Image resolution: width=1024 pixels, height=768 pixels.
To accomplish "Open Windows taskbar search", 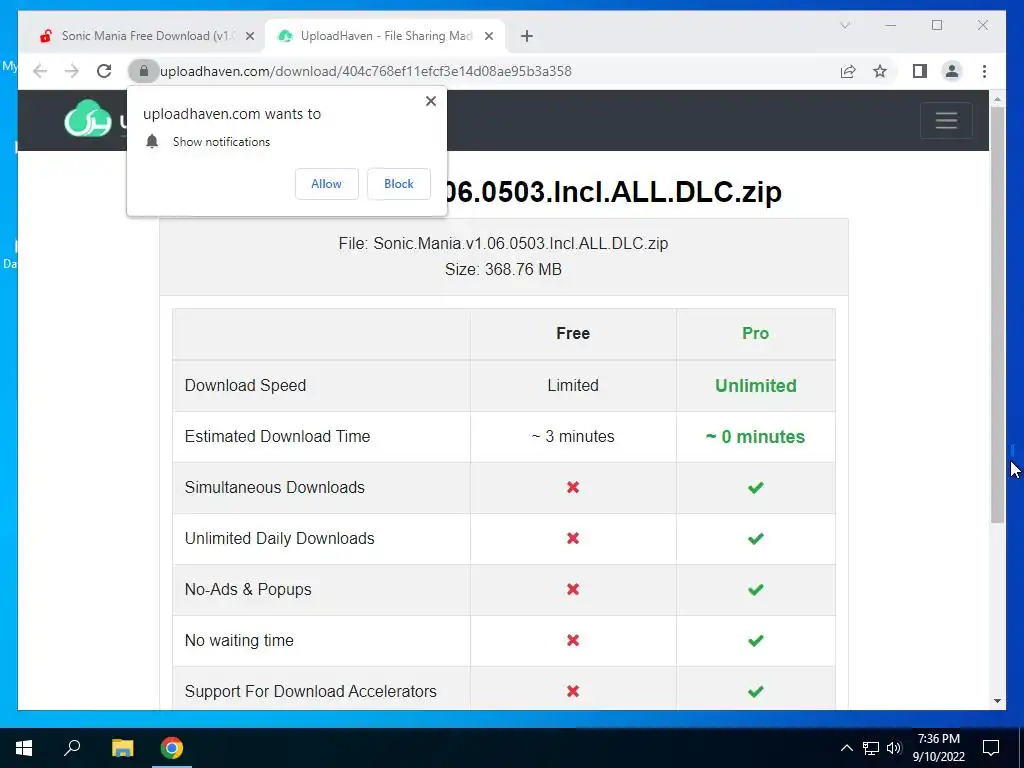I will [x=72, y=748].
